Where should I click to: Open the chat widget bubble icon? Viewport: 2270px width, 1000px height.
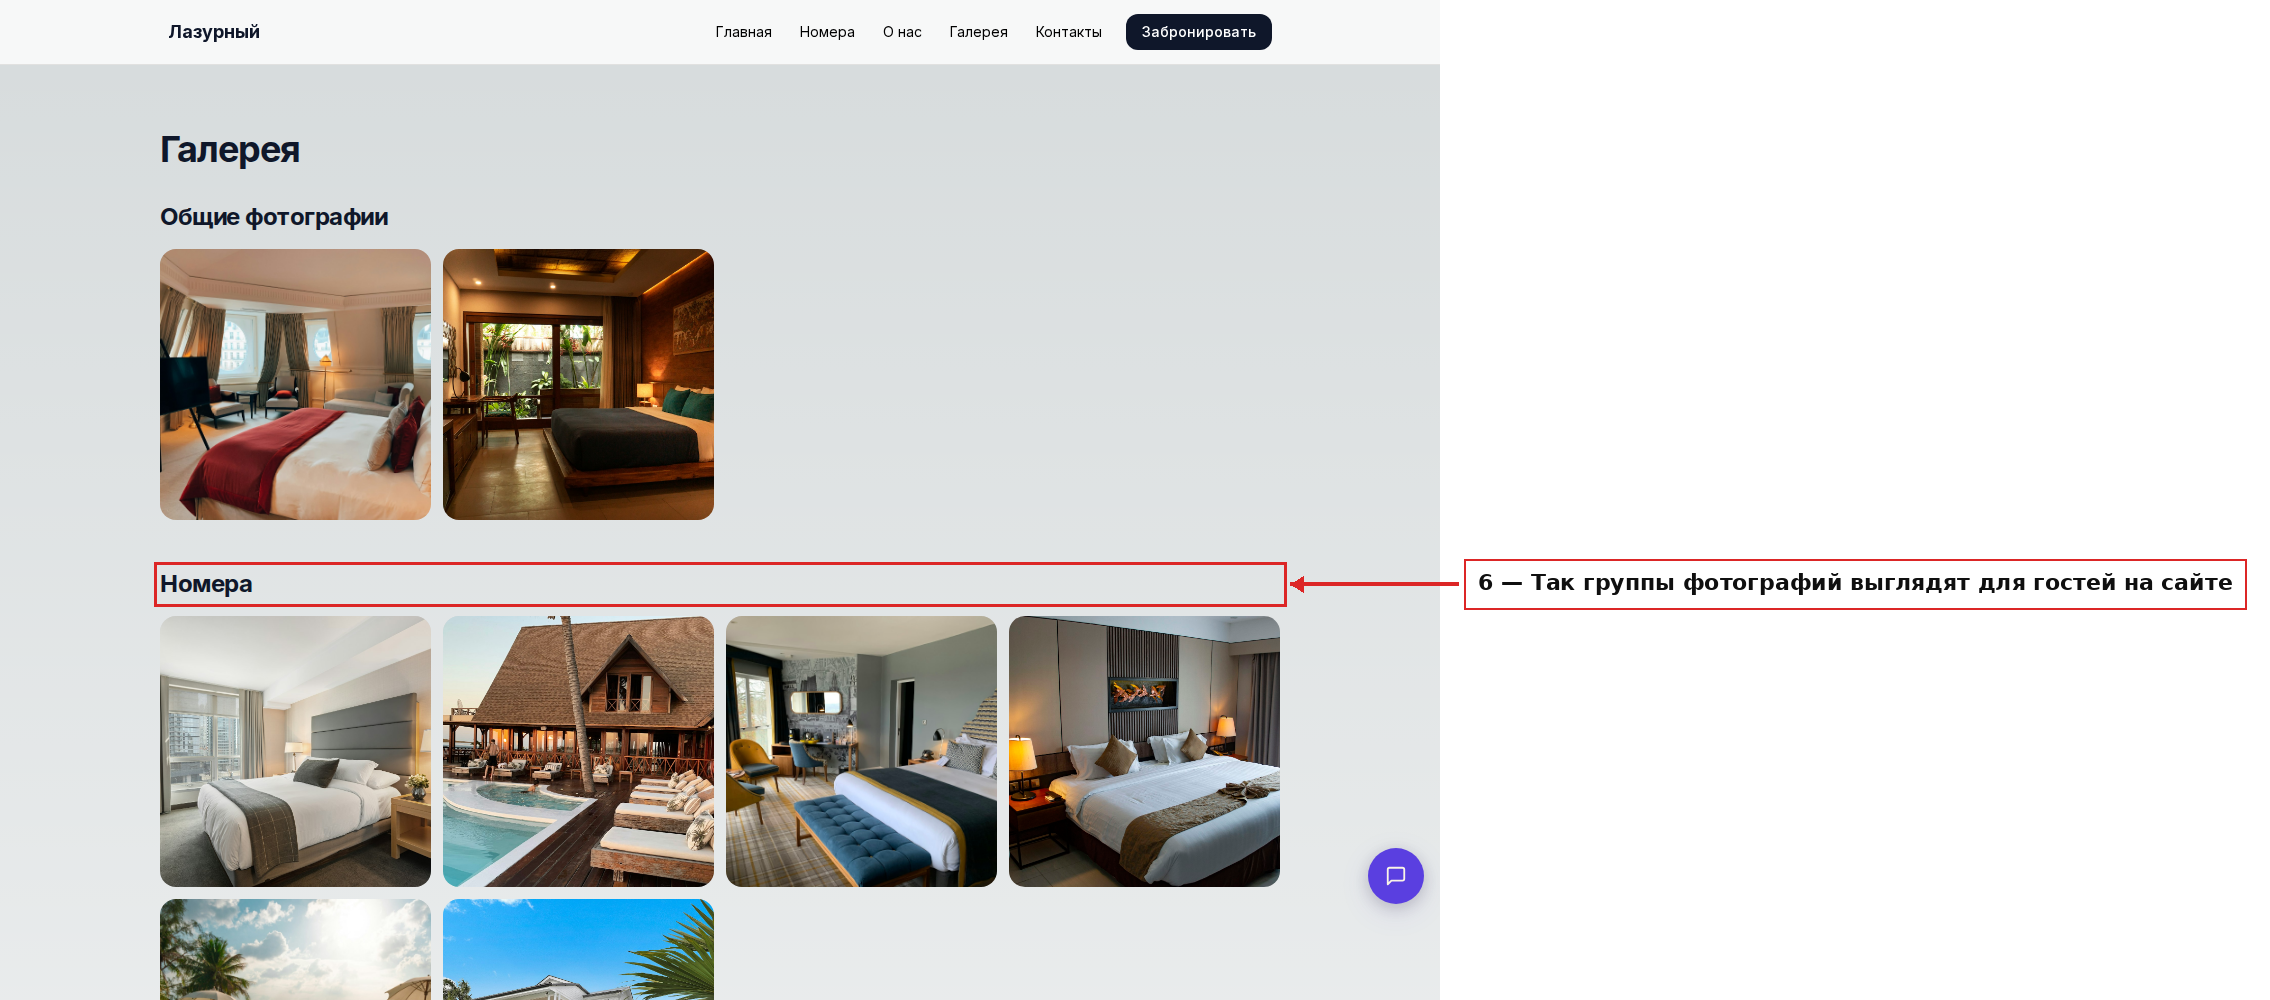[1395, 876]
